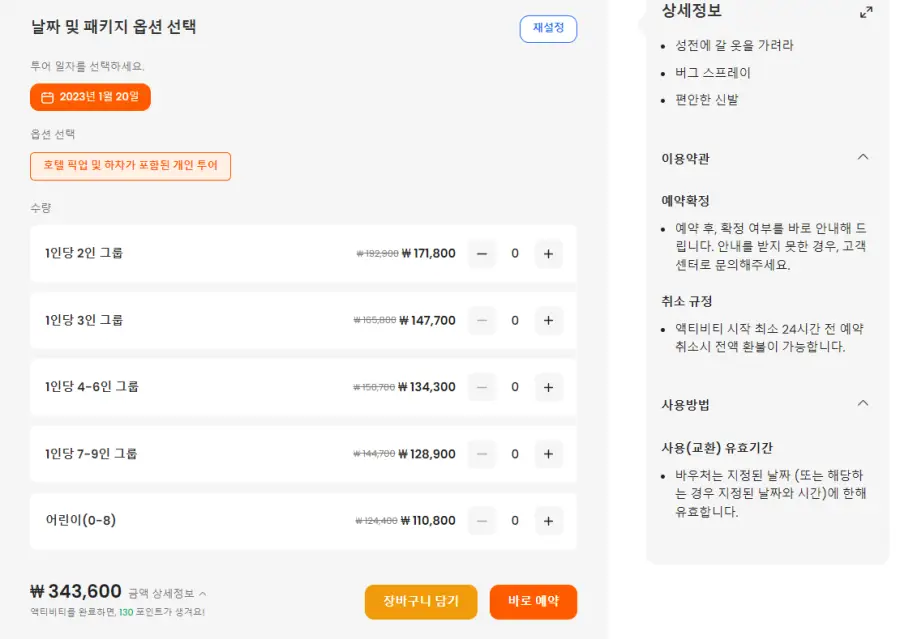
Task: Click the 1인당 2인 그룹 price ₩171,800
Action: [x=428, y=253]
